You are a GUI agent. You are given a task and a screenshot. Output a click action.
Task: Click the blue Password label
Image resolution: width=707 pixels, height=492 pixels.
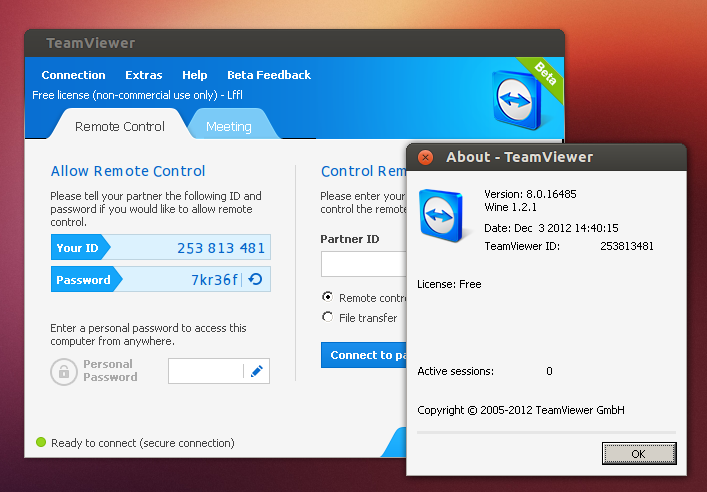(83, 280)
